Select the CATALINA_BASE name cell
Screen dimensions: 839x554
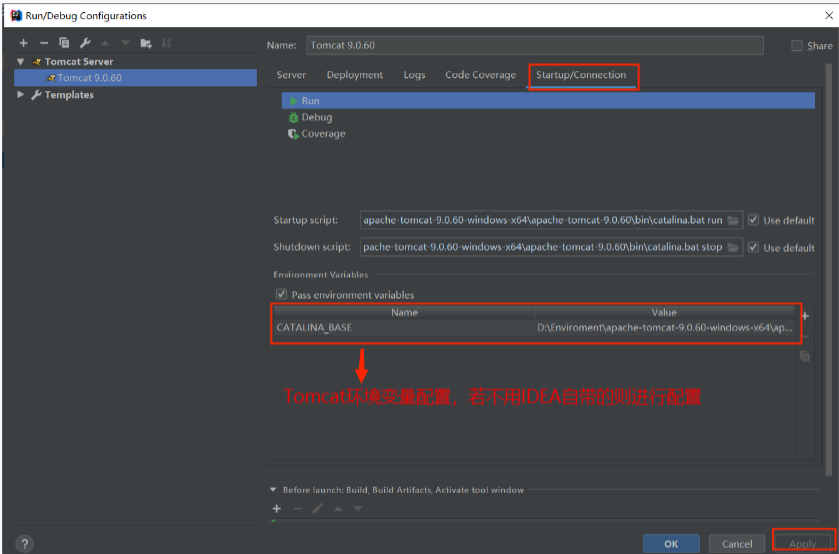[x=404, y=328]
